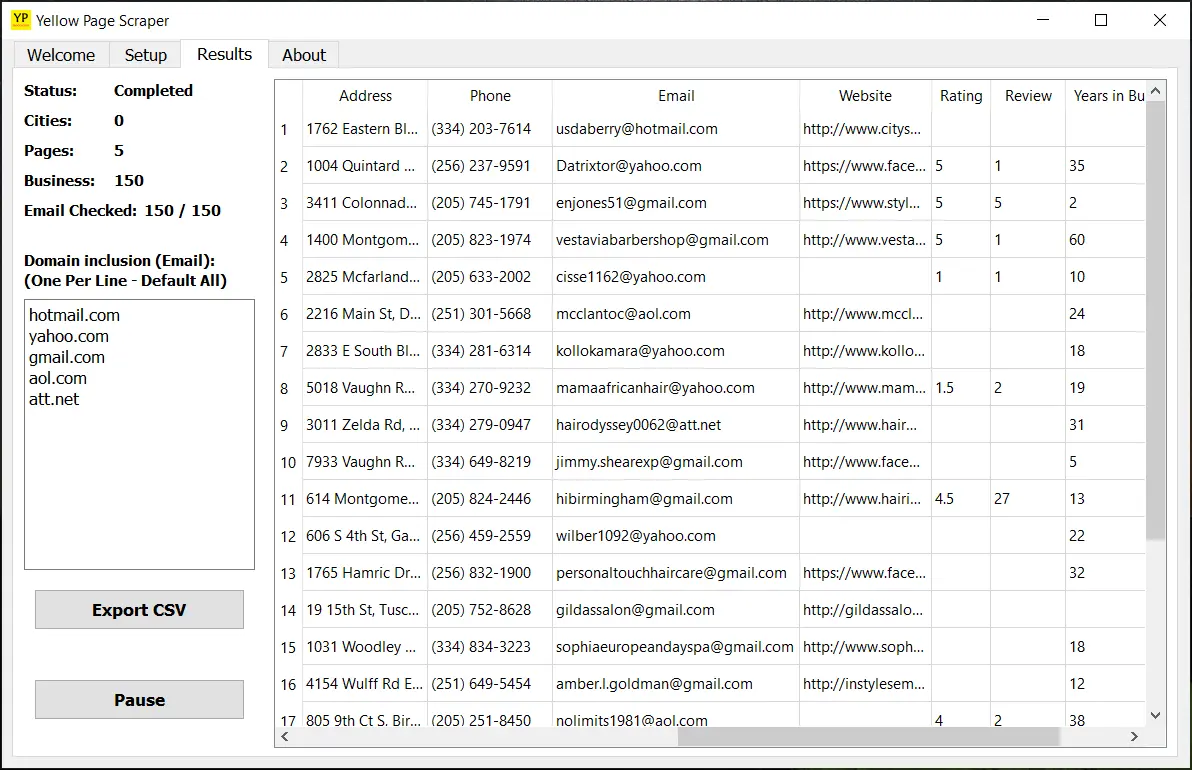1192x770 pixels.
Task: Click the Completed status value
Action: point(153,90)
